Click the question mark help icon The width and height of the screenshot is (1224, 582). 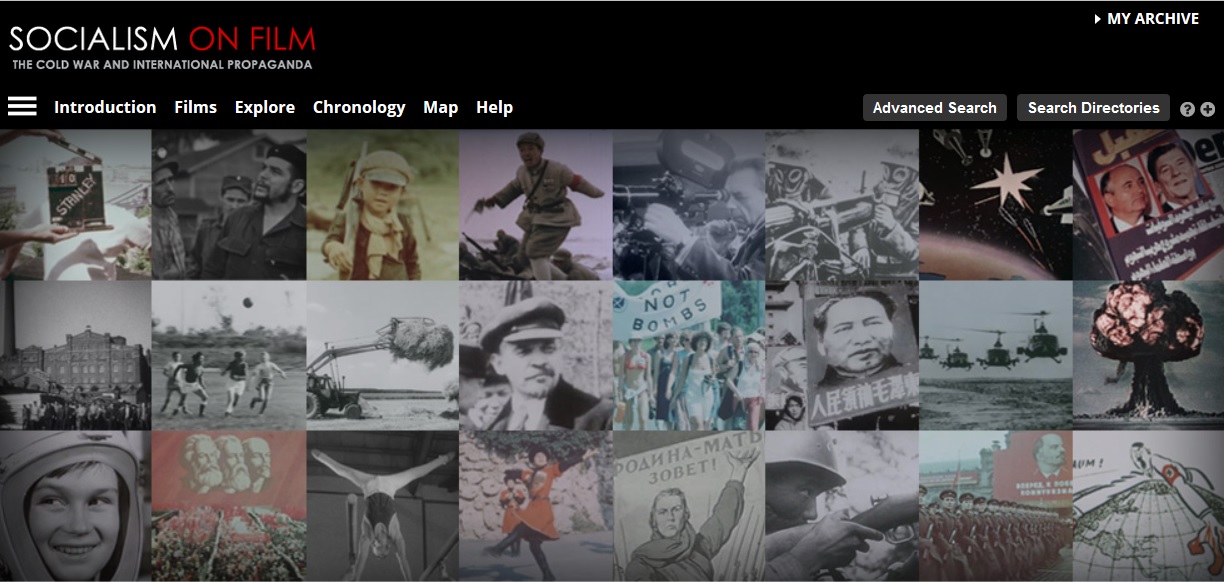click(x=1187, y=109)
